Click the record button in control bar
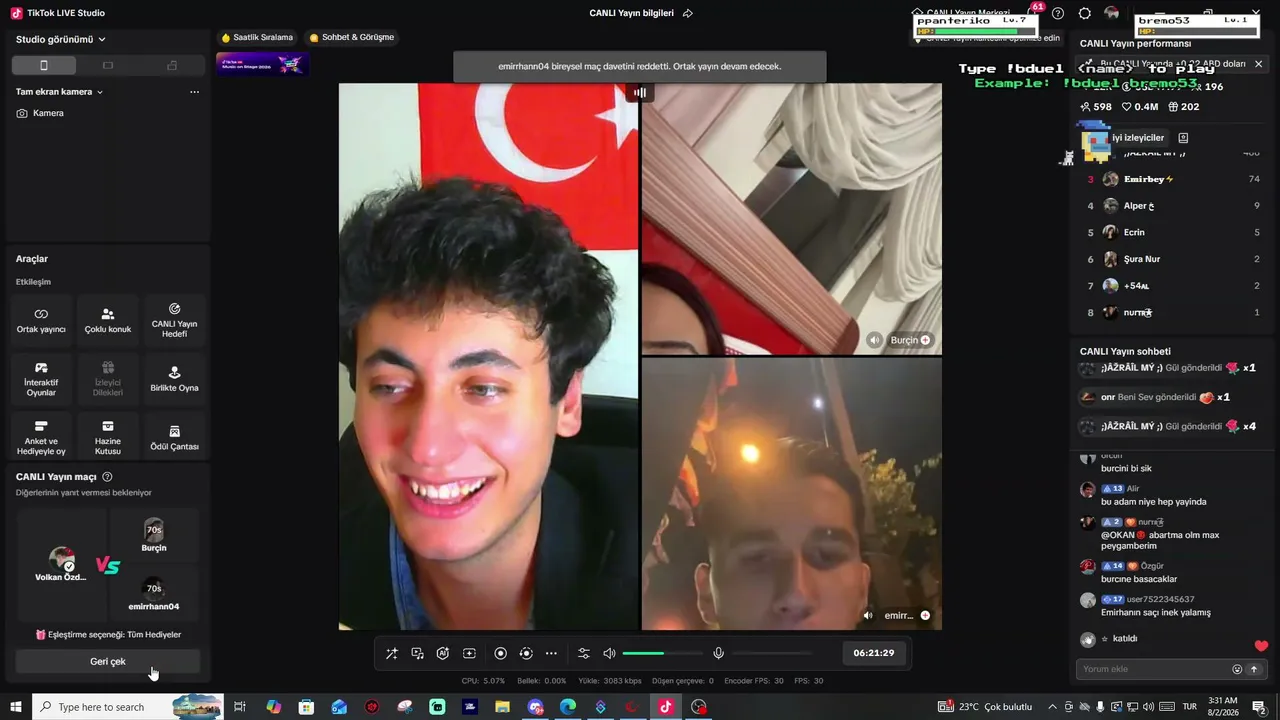The image size is (1280, 720). [501, 653]
